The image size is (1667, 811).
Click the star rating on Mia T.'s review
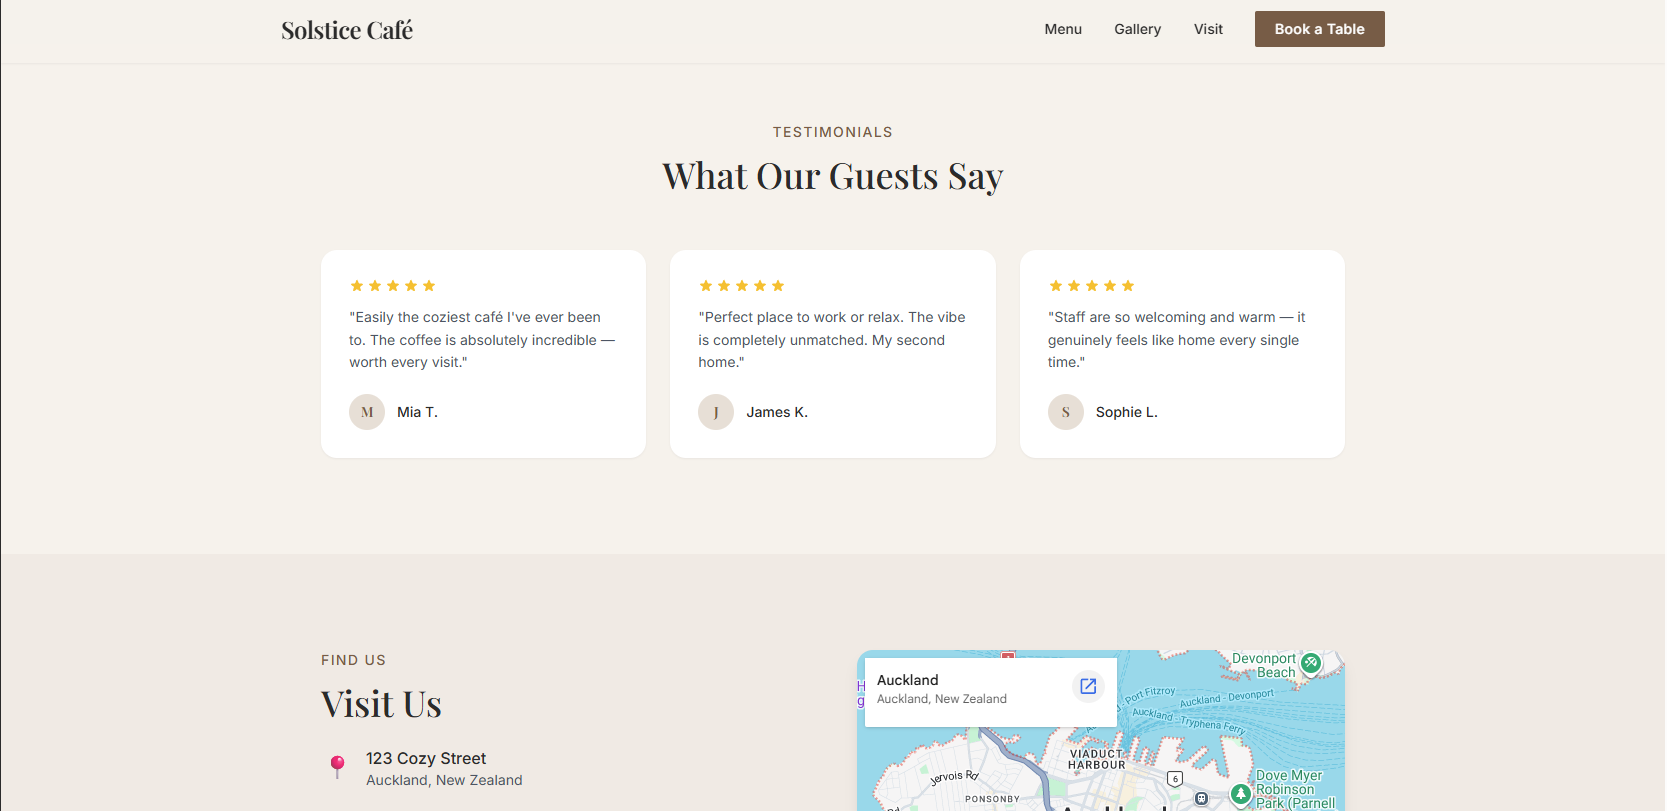(x=393, y=286)
